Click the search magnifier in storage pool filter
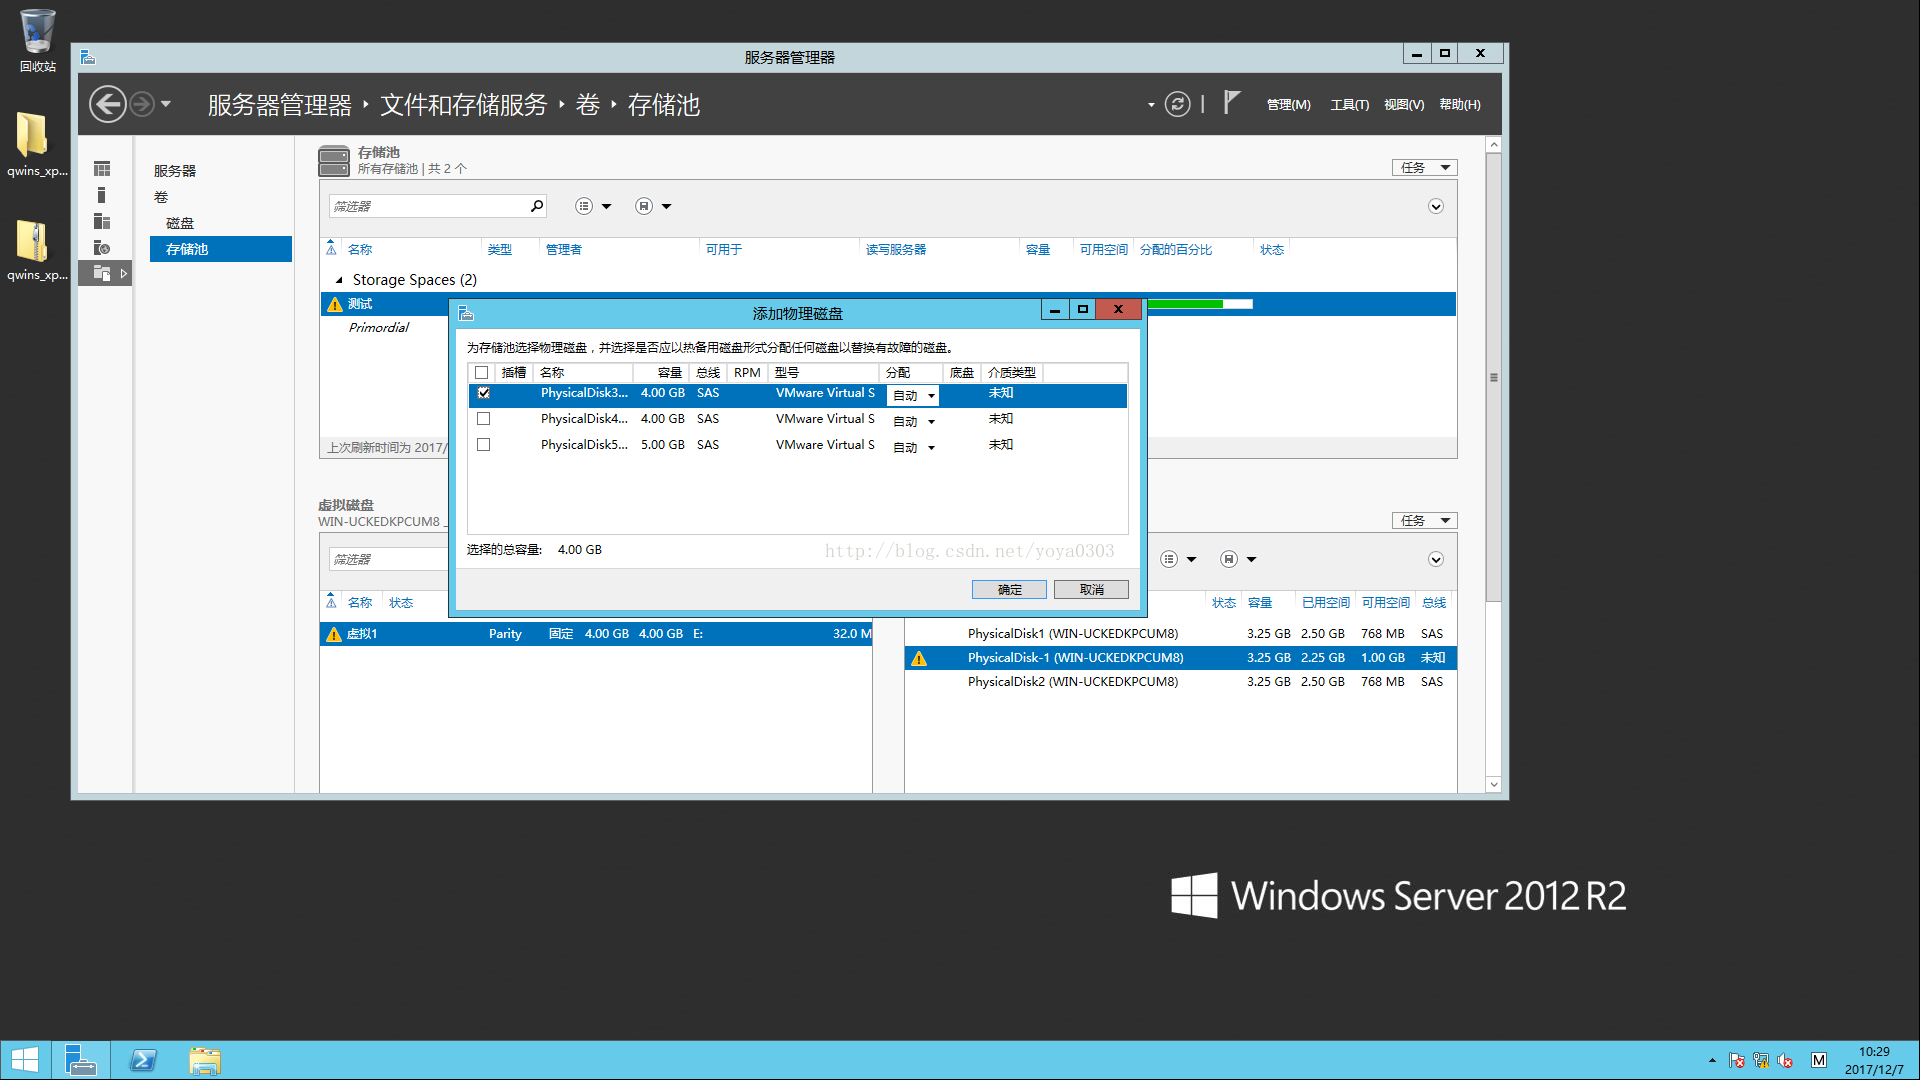The image size is (1920, 1080). tap(537, 206)
